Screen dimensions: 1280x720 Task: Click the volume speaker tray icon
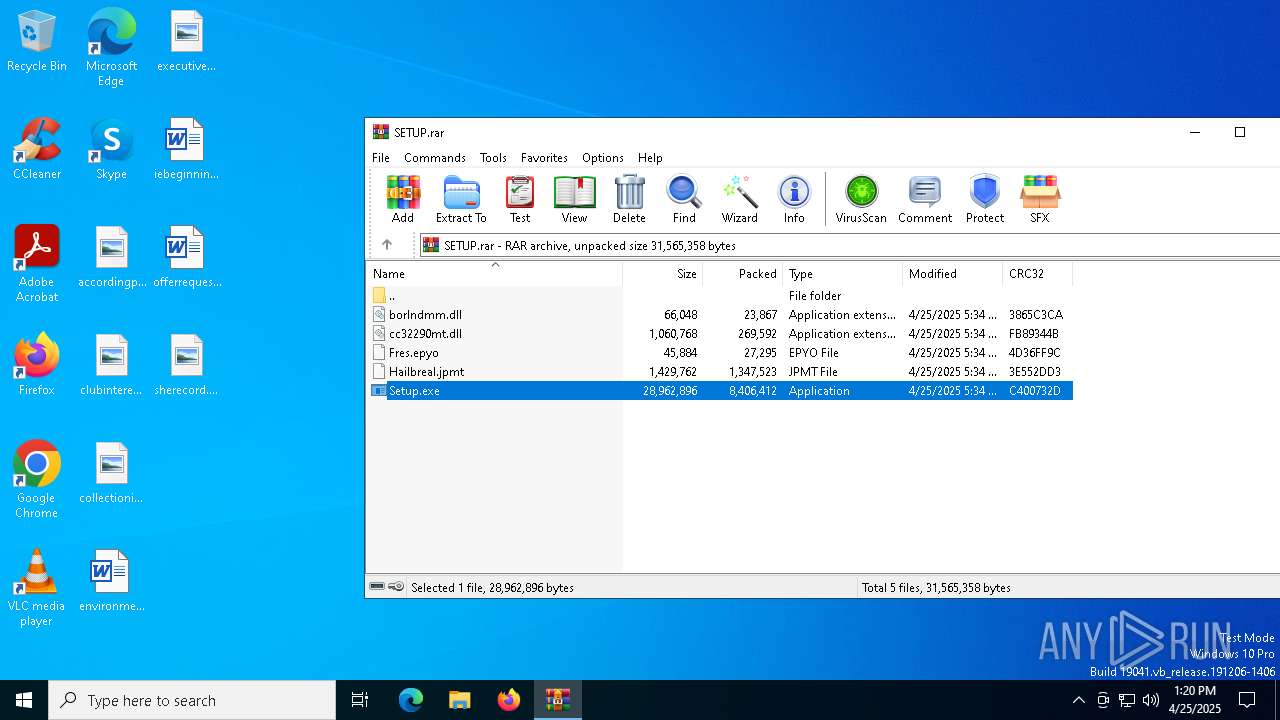pyautogui.click(x=1151, y=700)
